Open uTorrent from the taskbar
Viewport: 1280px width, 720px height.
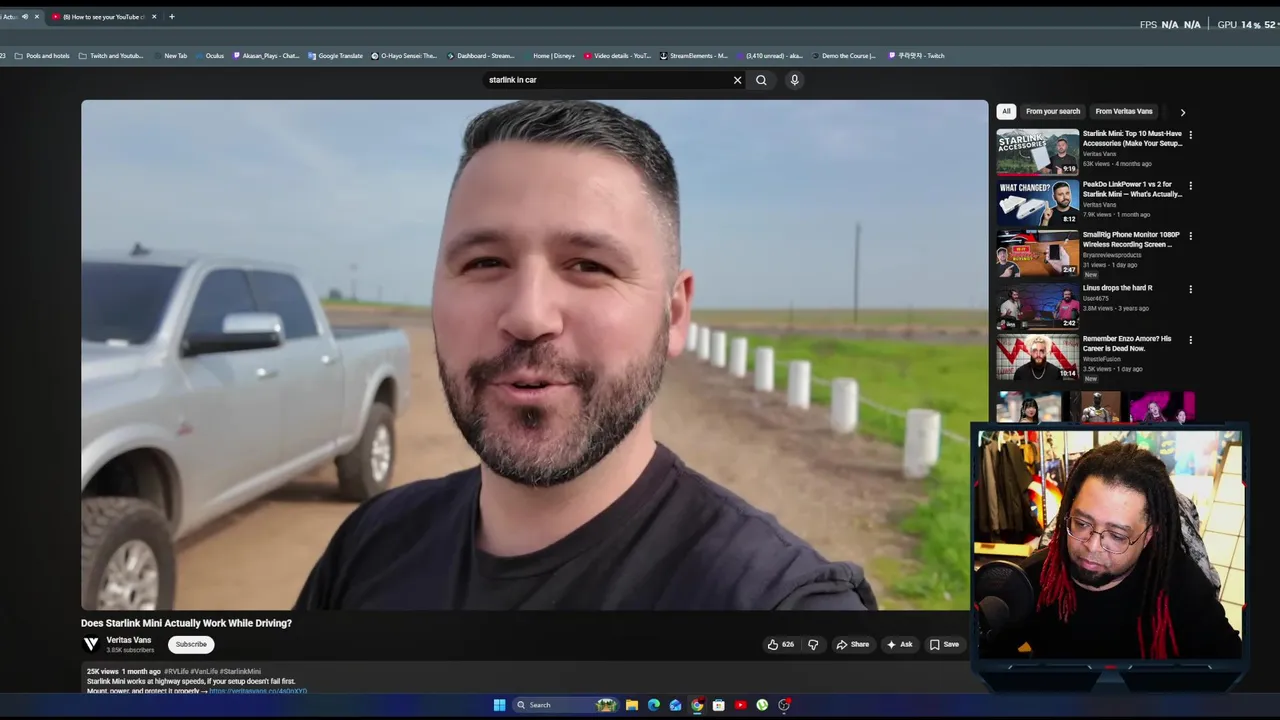(762, 705)
